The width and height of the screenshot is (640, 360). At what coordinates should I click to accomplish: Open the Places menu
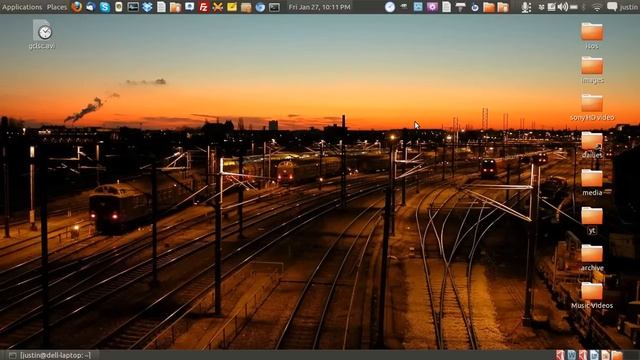click(x=57, y=7)
